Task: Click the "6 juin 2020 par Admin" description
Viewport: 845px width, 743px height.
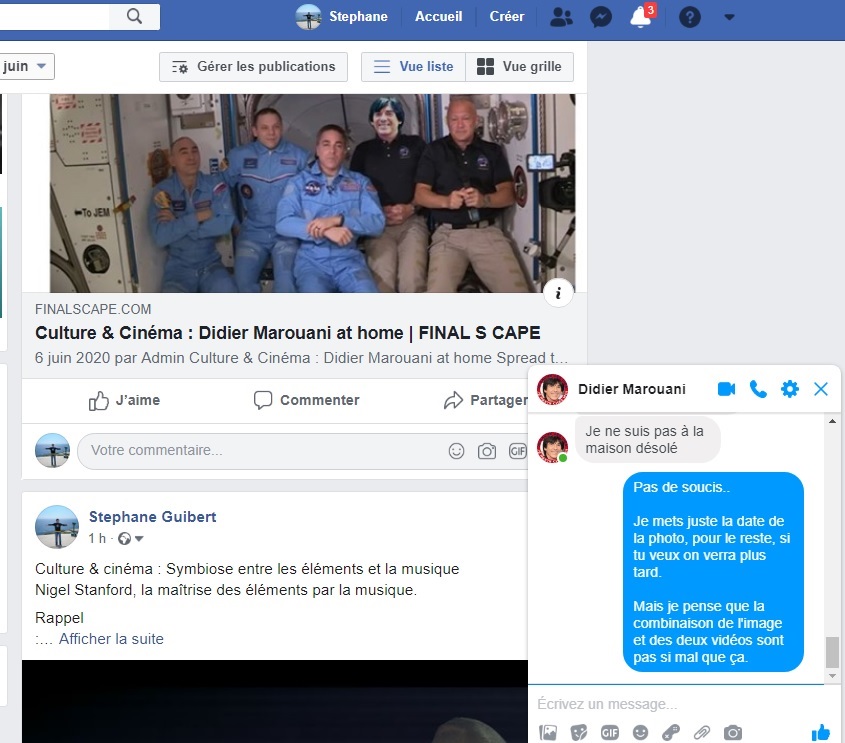Action: click(301, 358)
